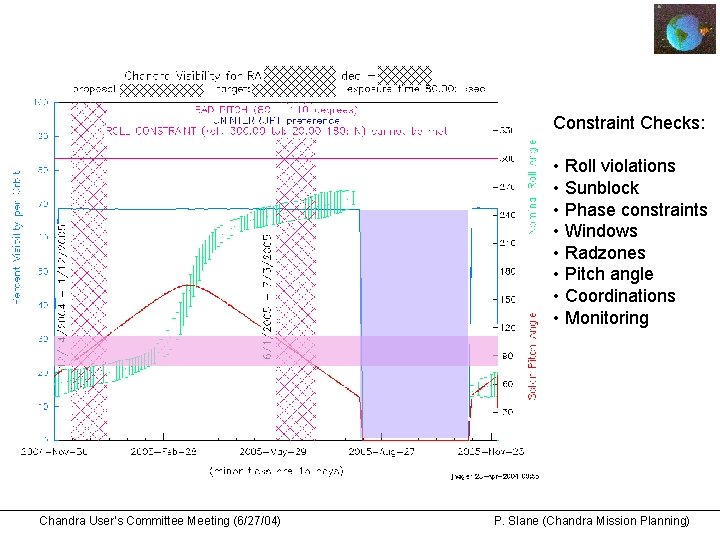Click the 'Solar Pitch Angle' axis label
The image size is (720, 540).
(532, 356)
